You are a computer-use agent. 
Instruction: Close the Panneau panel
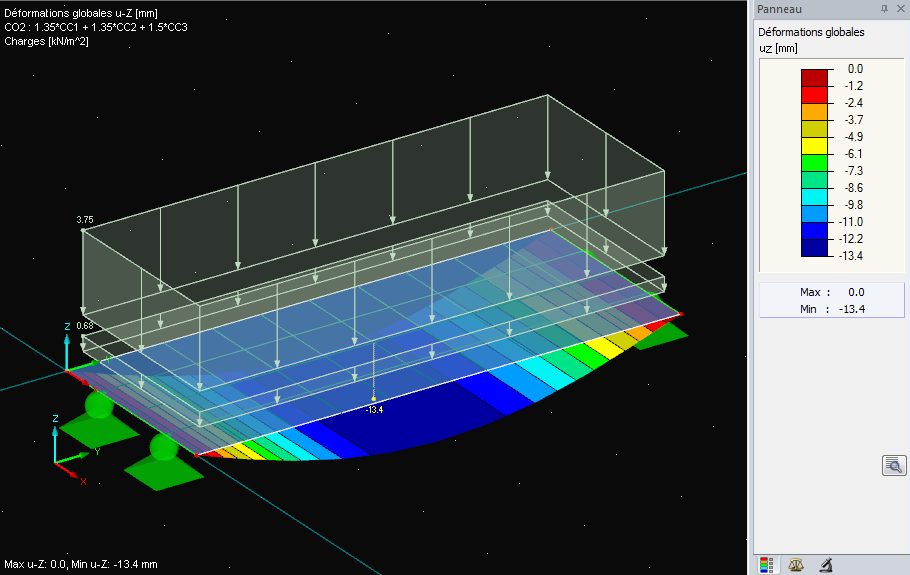(x=901, y=9)
